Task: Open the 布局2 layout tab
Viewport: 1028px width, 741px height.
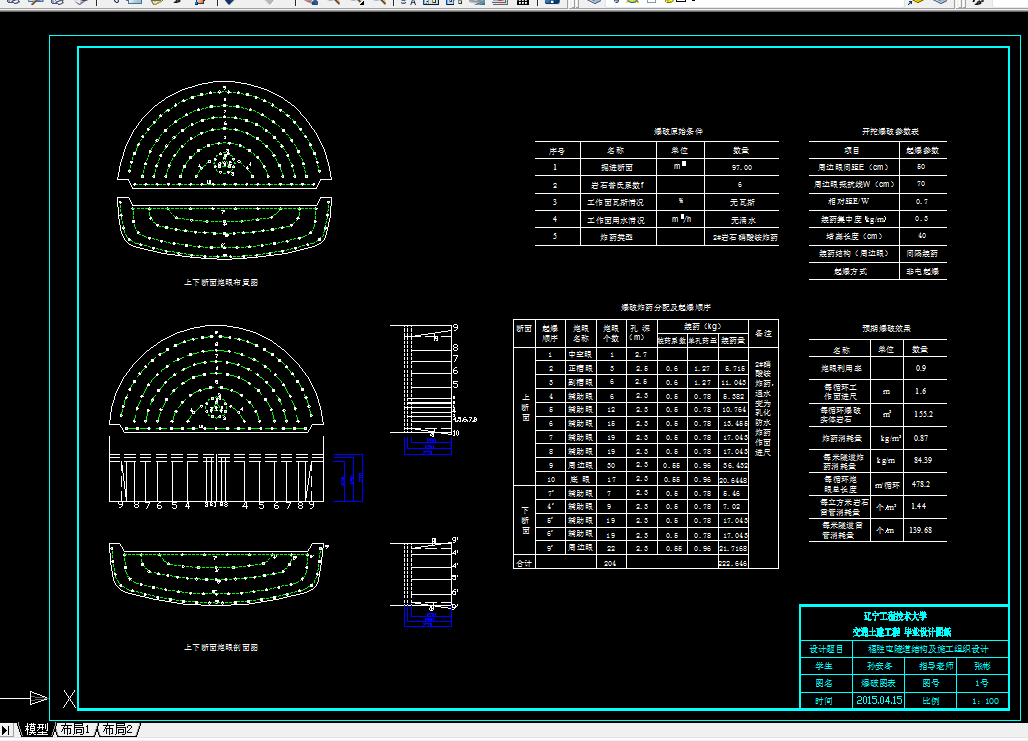Action: coord(118,729)
